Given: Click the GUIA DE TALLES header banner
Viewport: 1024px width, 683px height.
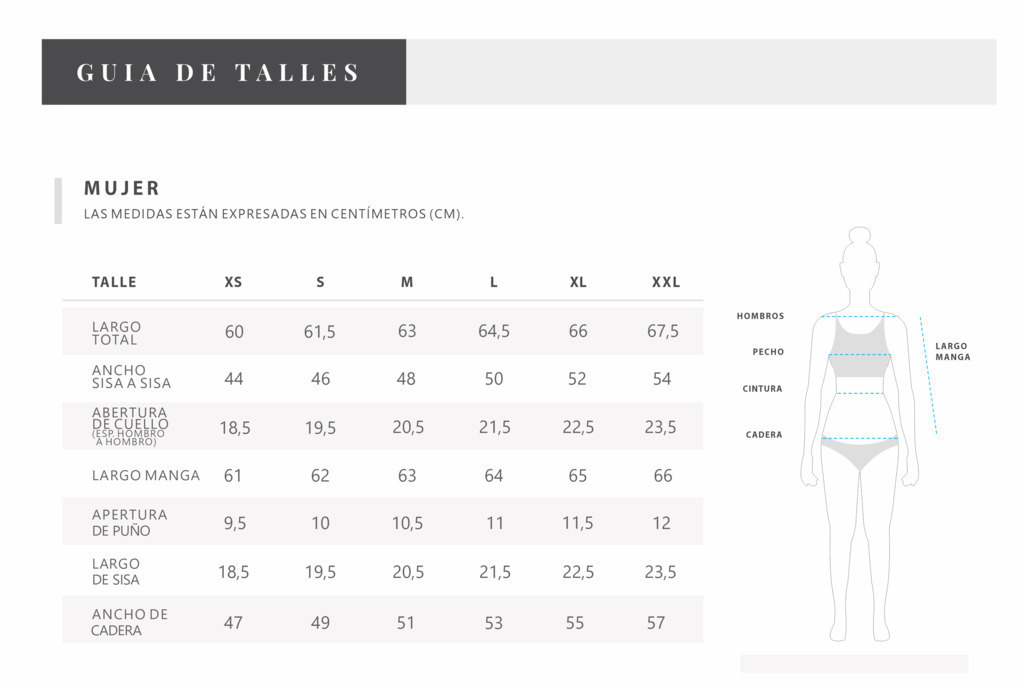Looking at the screenshot, I should 224,72.
